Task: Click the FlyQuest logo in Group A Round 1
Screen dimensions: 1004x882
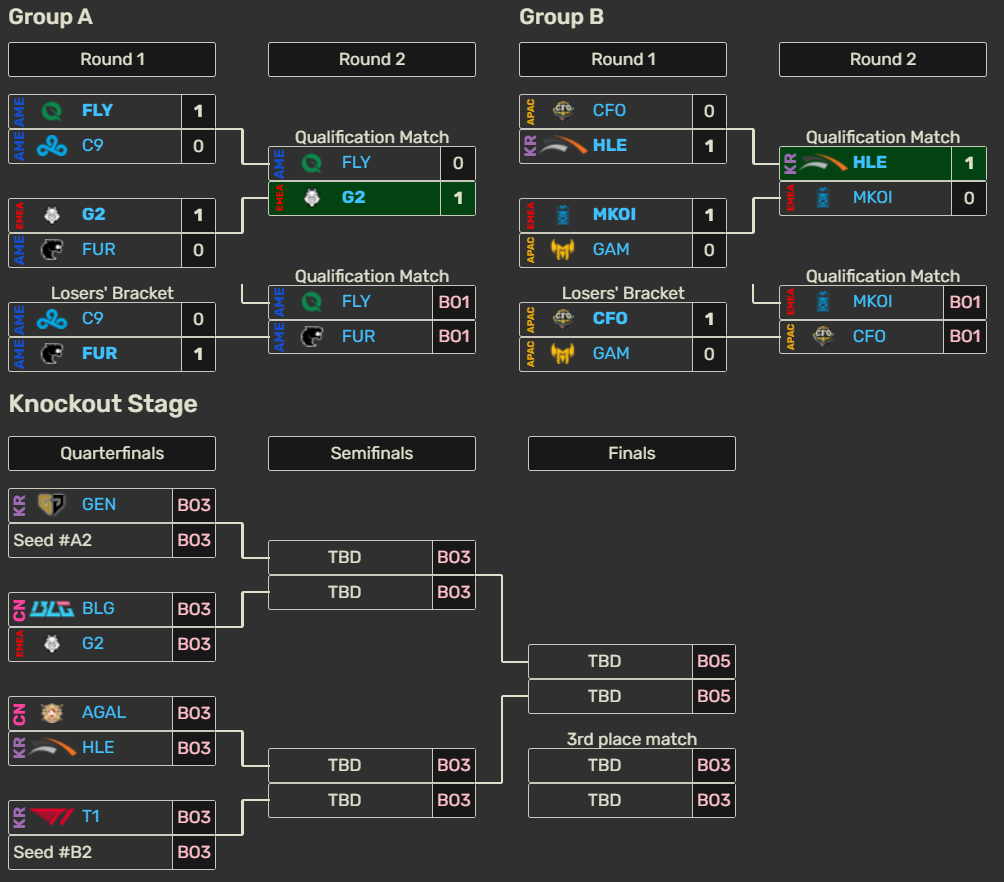Action: (x=52, y=111)
